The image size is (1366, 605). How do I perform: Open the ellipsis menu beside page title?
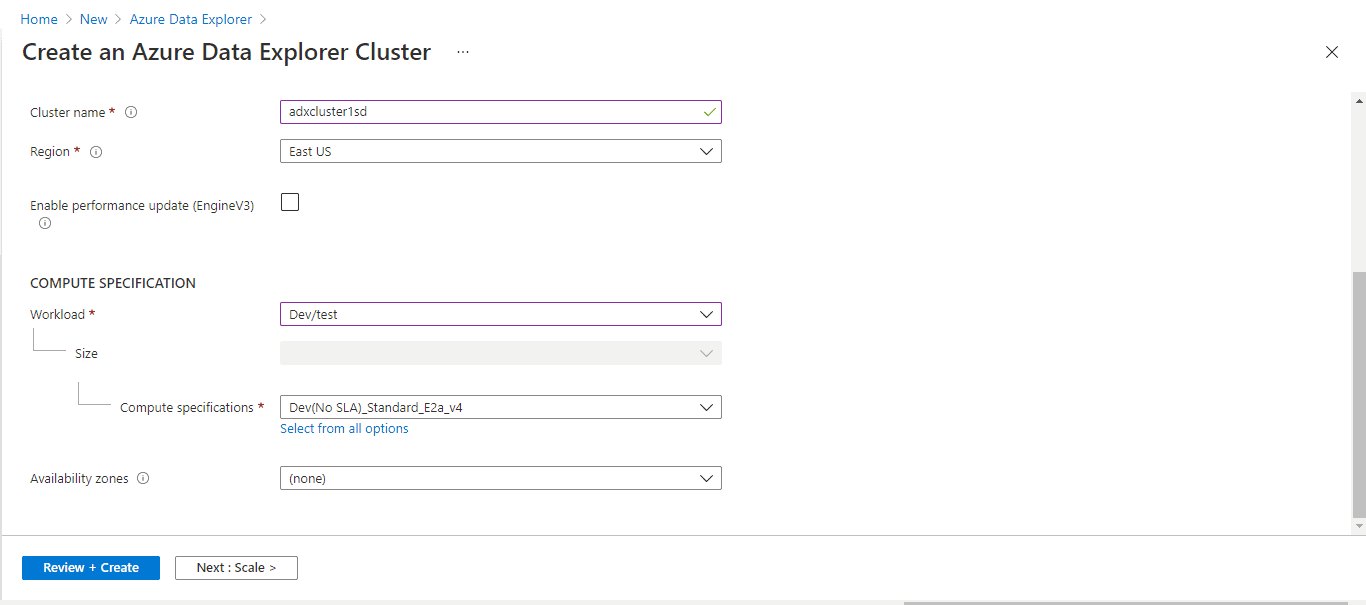coord(463,52)
